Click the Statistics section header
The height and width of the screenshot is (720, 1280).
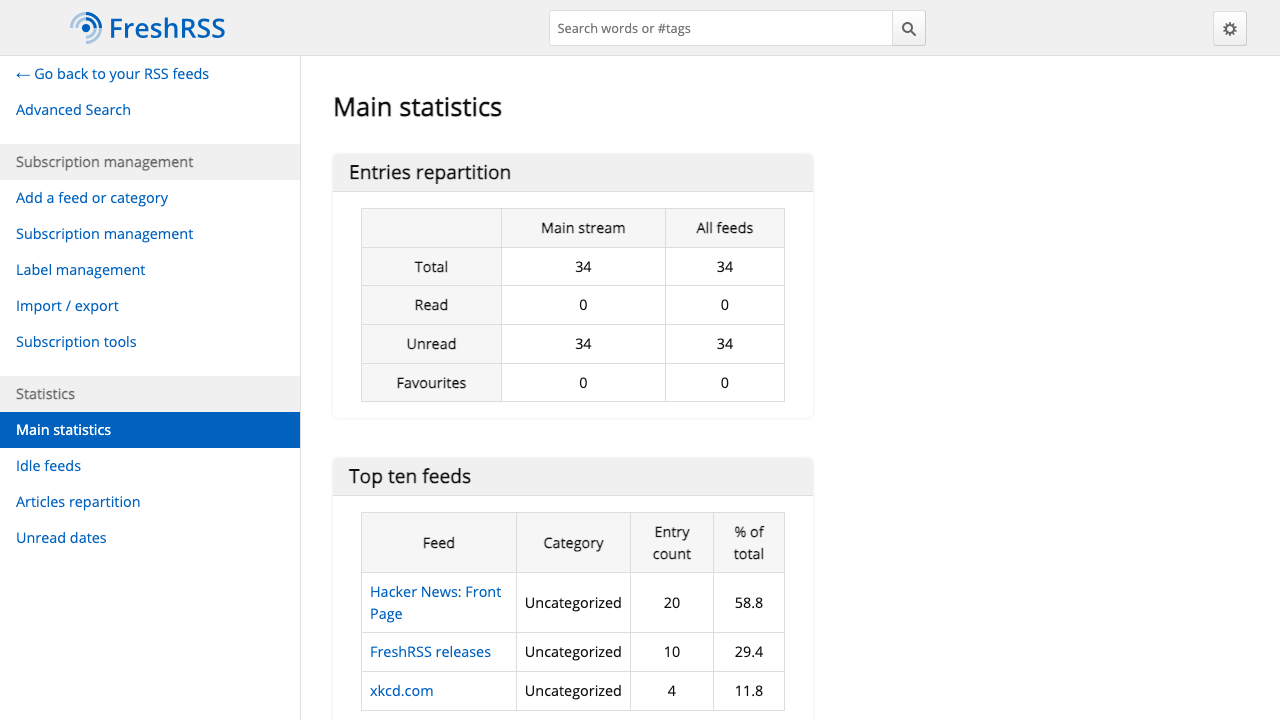150,394
